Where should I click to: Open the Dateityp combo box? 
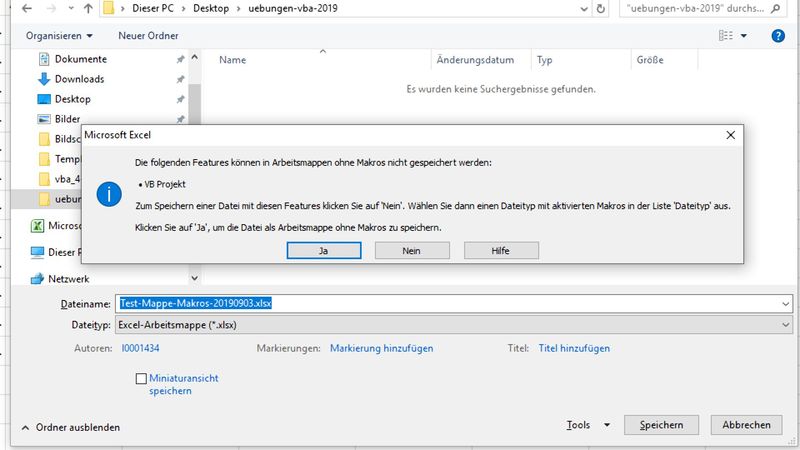tap(454, 325)
